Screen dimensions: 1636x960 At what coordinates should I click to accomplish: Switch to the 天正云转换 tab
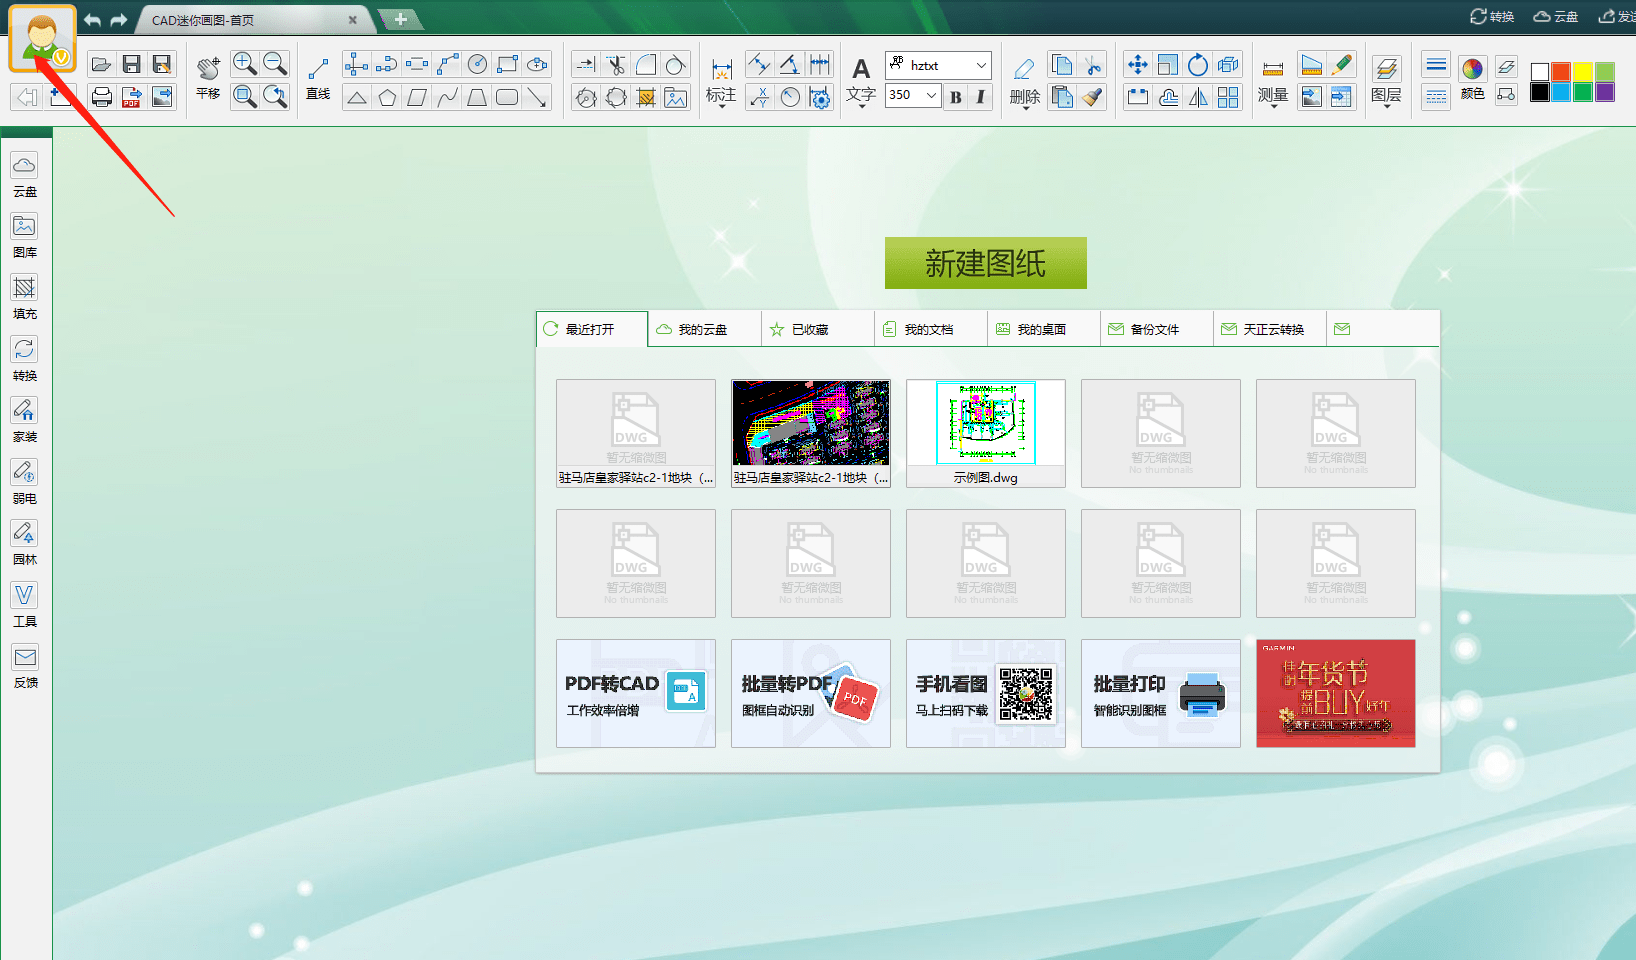click(1269, 329)
